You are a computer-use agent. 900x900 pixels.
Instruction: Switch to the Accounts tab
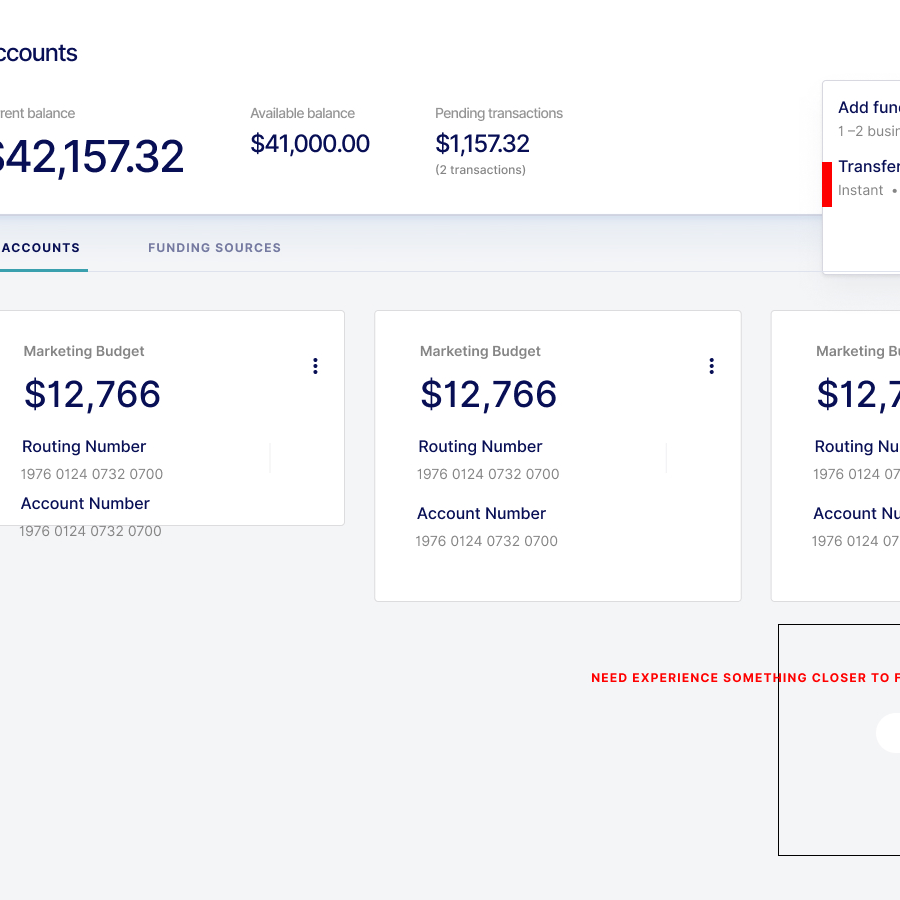point(40,248)
